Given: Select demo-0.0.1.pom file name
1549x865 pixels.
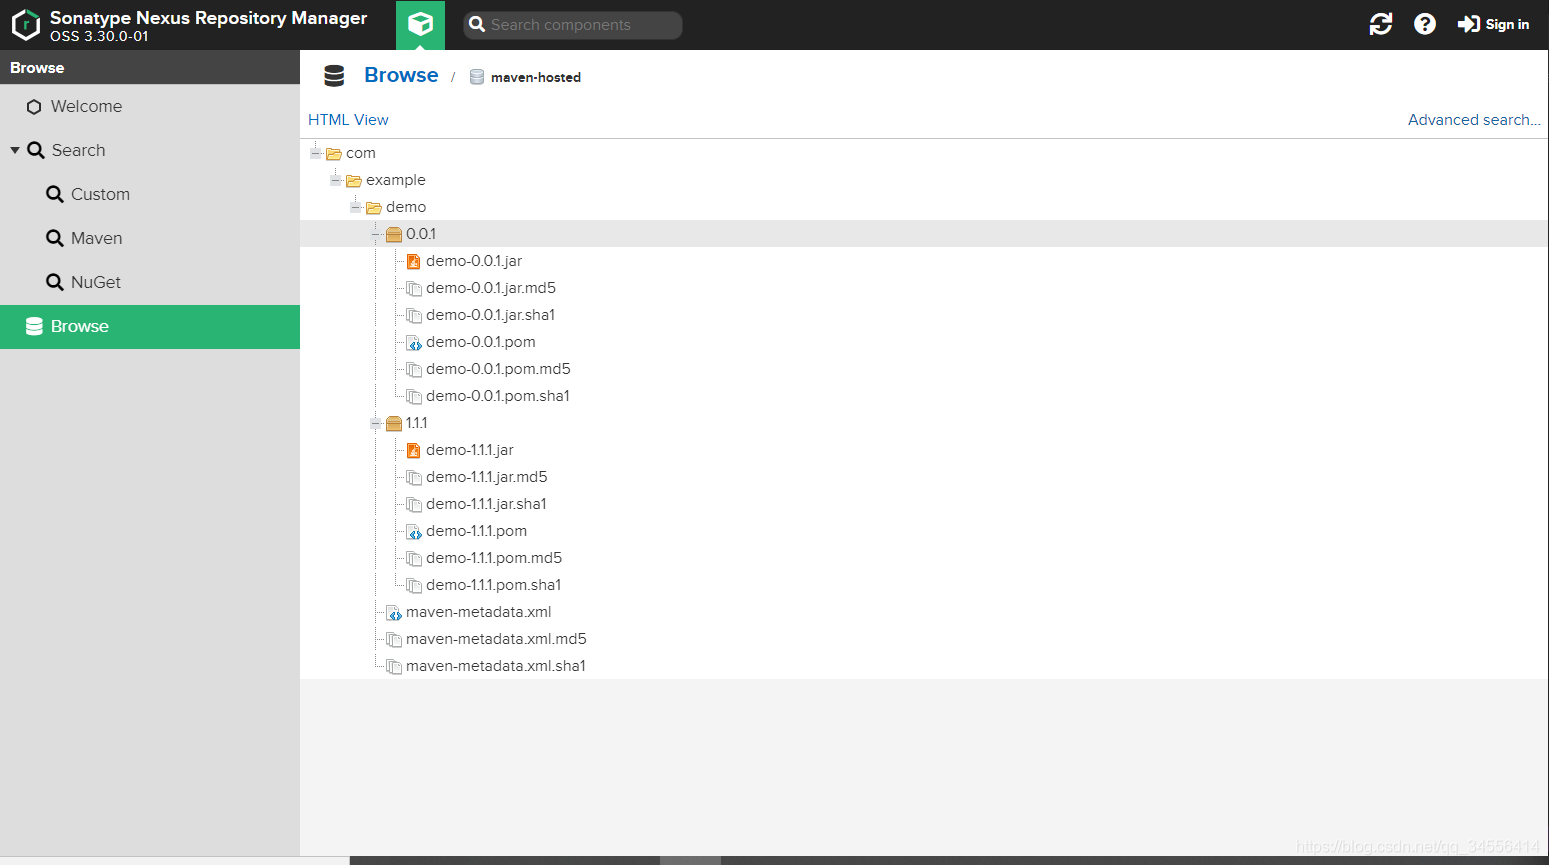Looking at the screenshot, I should (481, 342).
